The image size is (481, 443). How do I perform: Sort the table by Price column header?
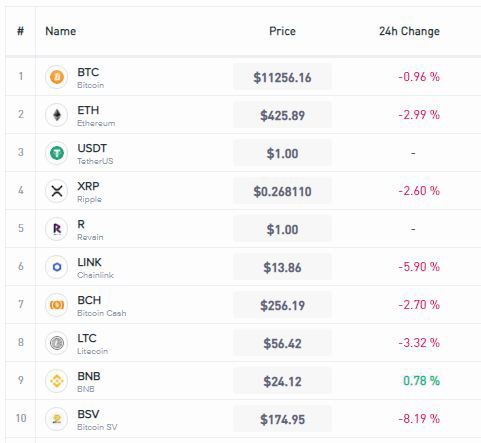tap(282, 31)
